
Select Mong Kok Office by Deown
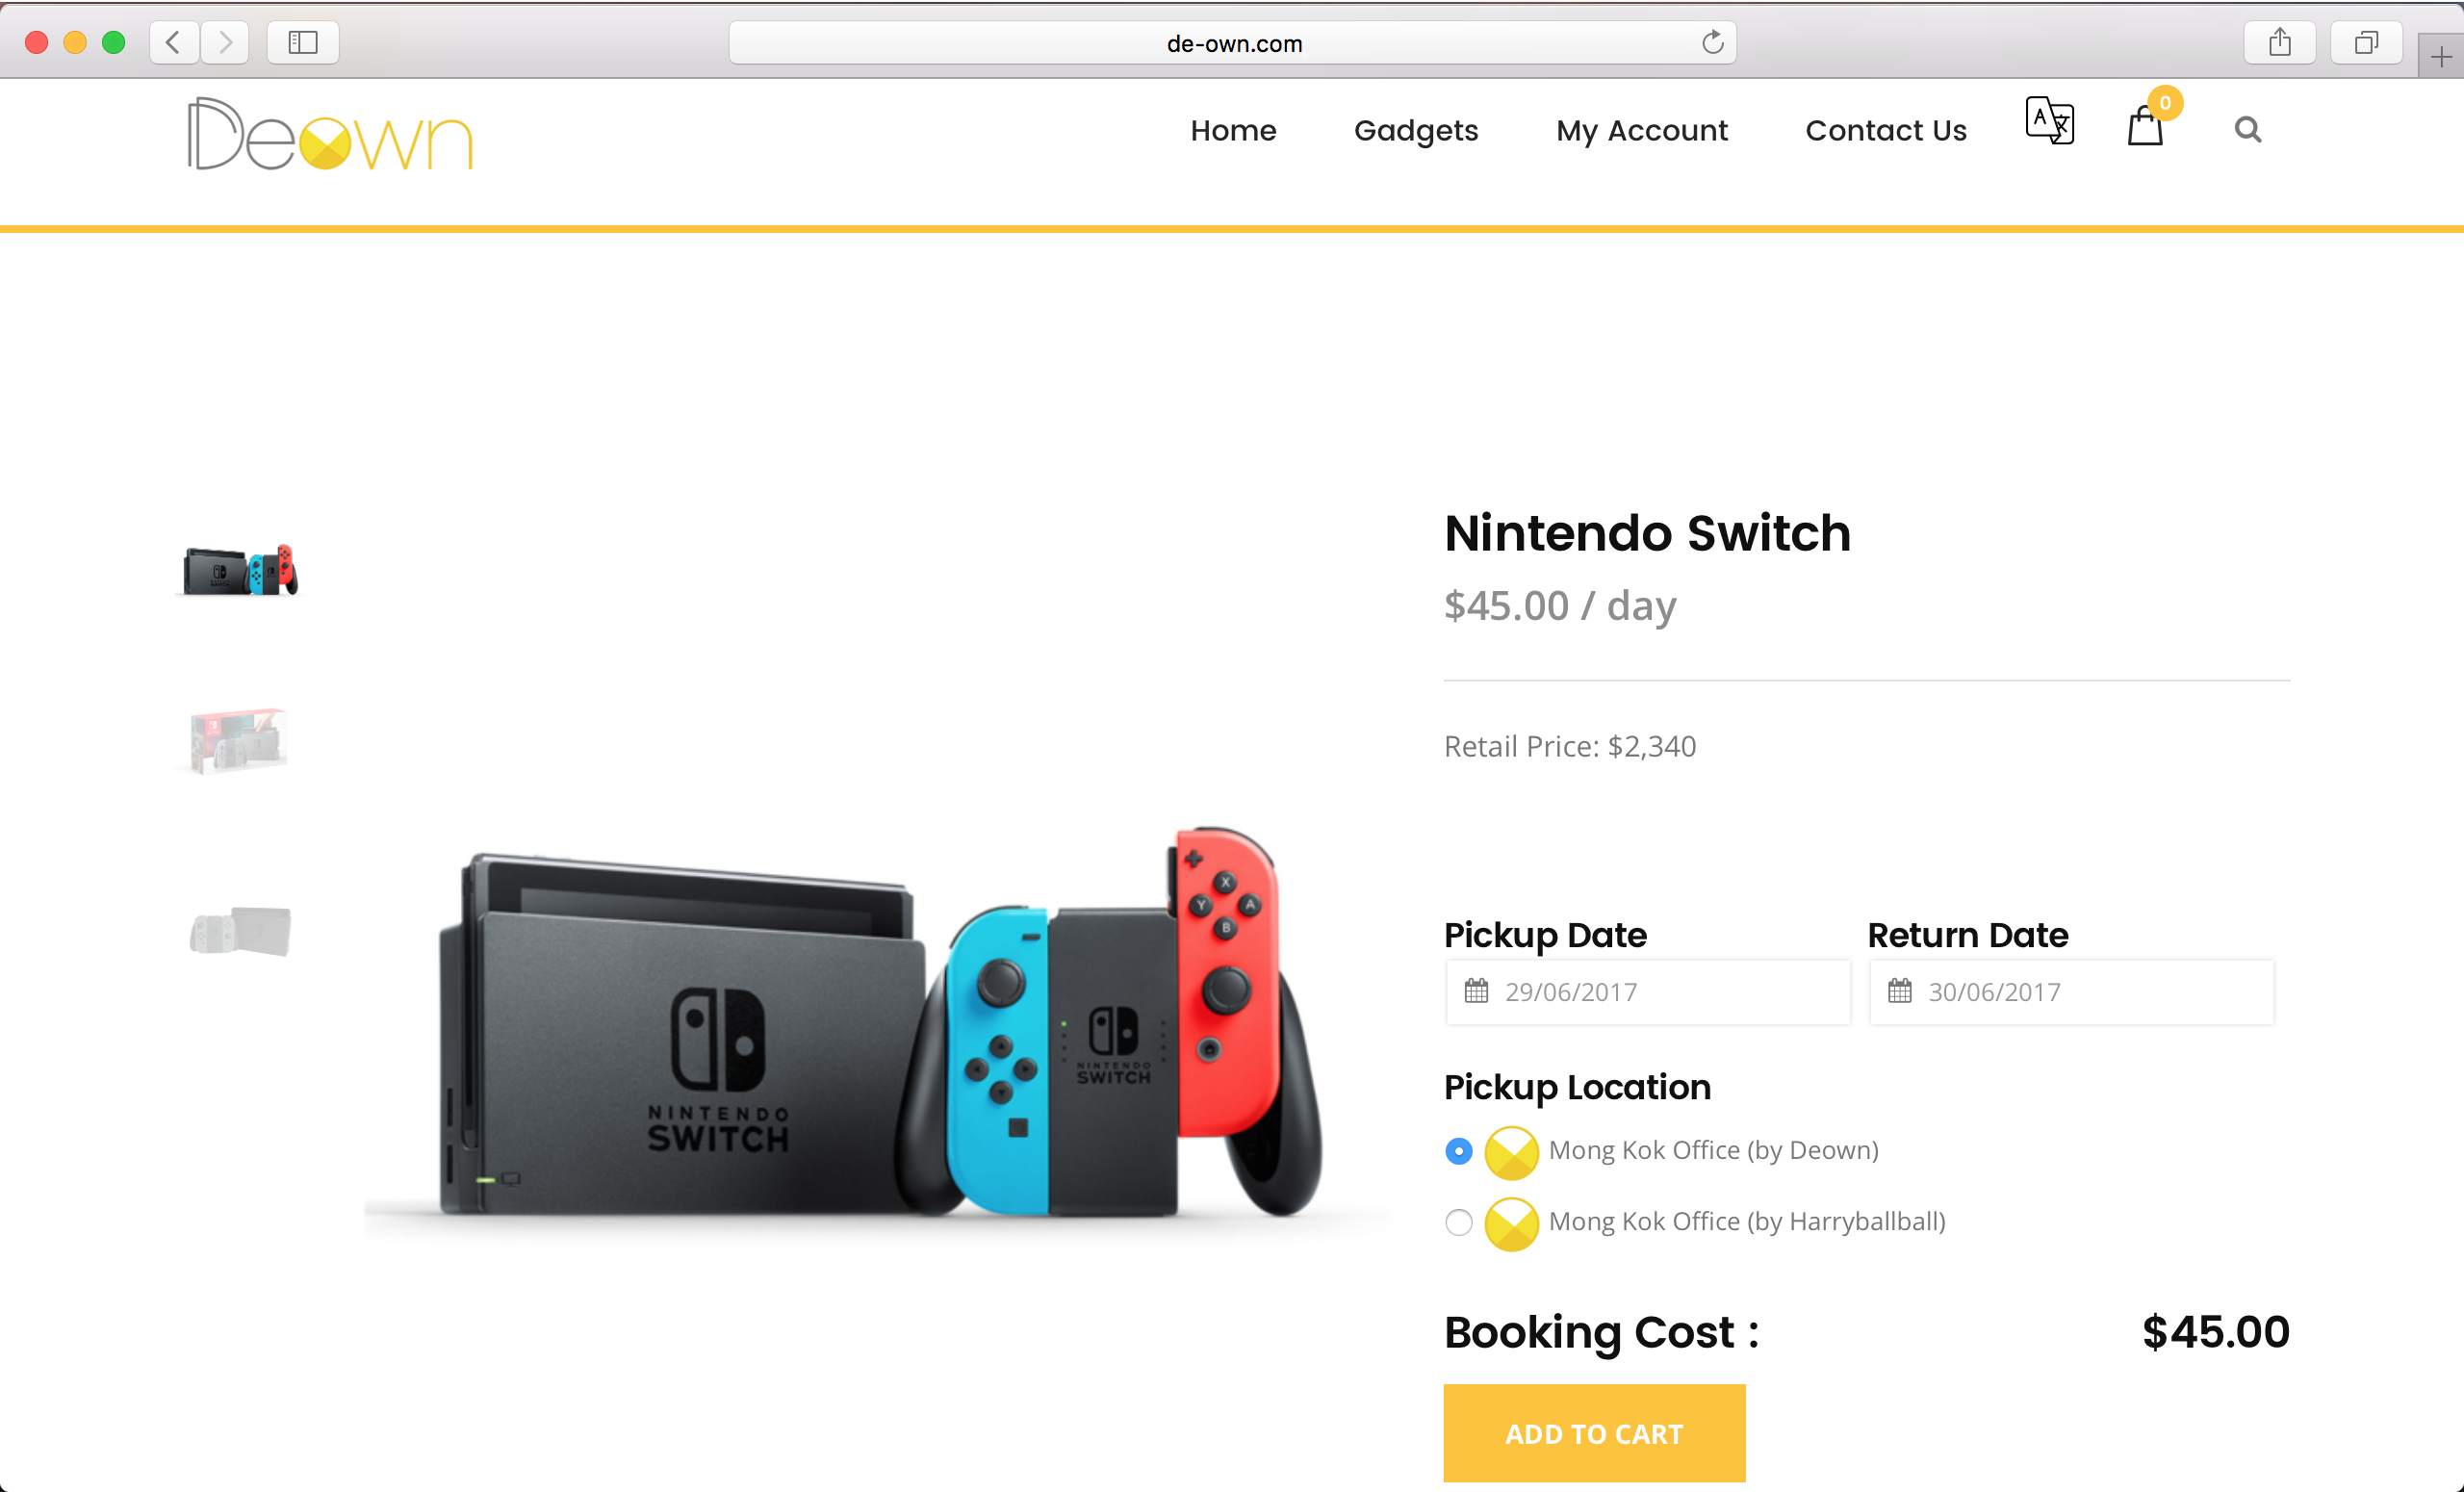click(x=1459, y=1151)
